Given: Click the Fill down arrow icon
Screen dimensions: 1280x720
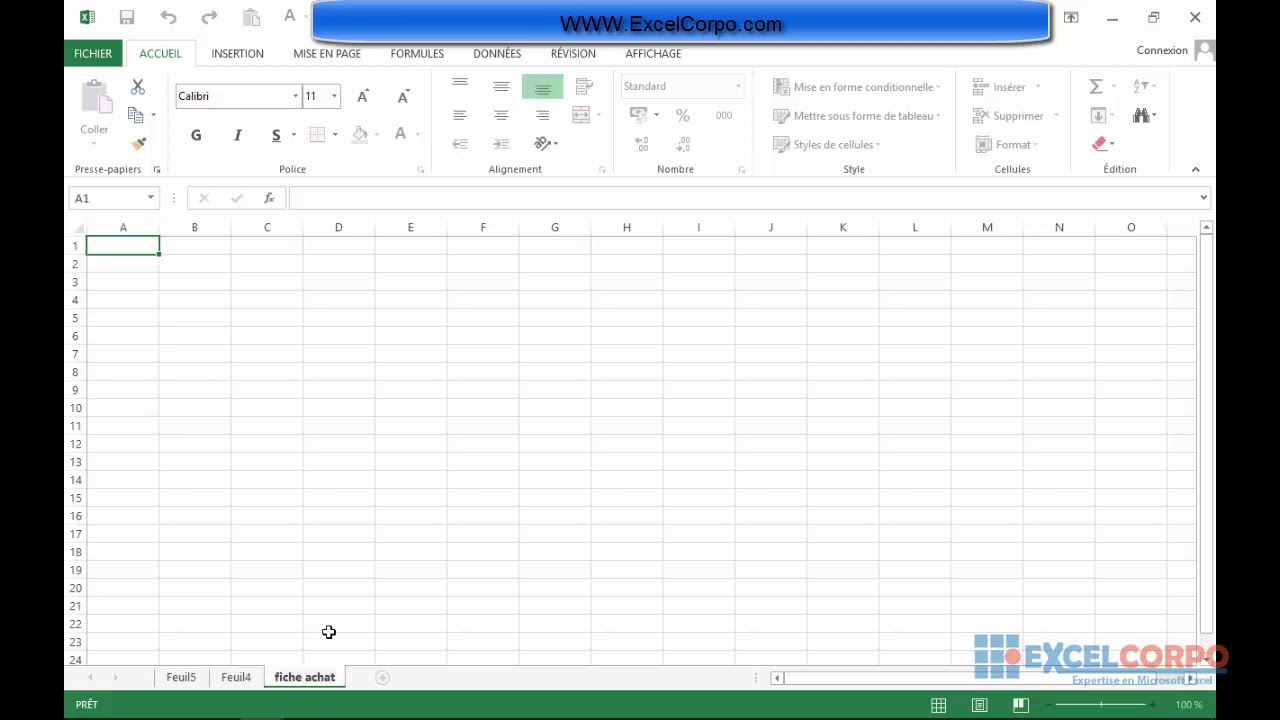Looking at the screenshot, I should point(1097,115).
